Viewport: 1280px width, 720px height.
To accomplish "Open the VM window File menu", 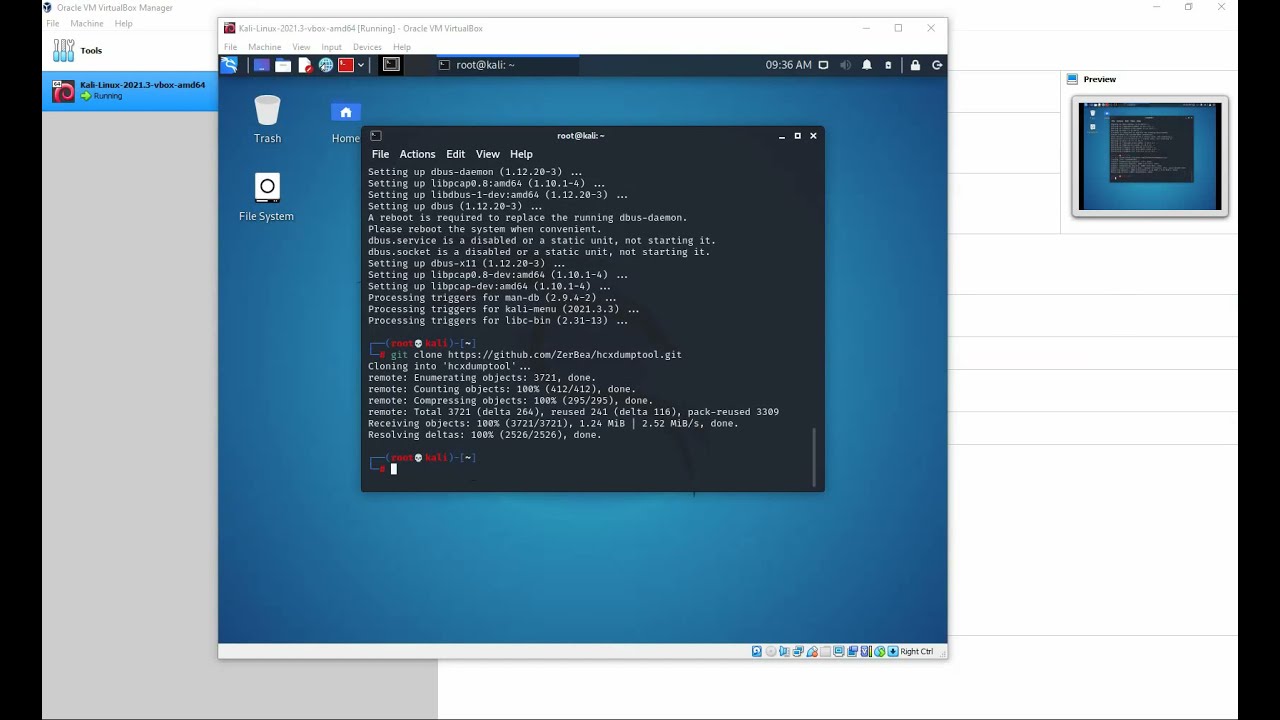I will coord(230,47).
